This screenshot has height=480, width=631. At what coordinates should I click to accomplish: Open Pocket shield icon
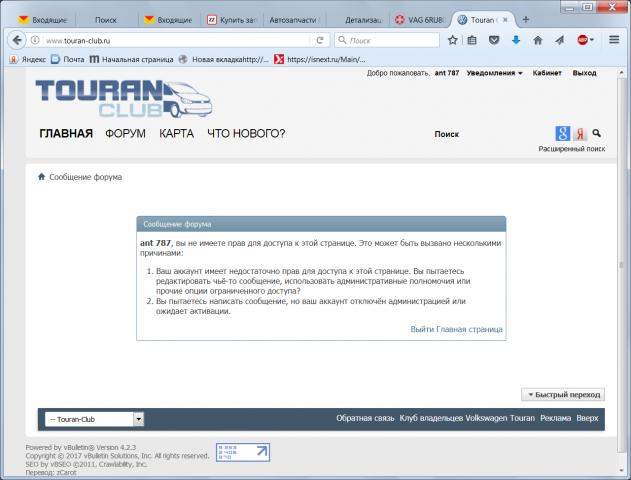click(494, 40)
